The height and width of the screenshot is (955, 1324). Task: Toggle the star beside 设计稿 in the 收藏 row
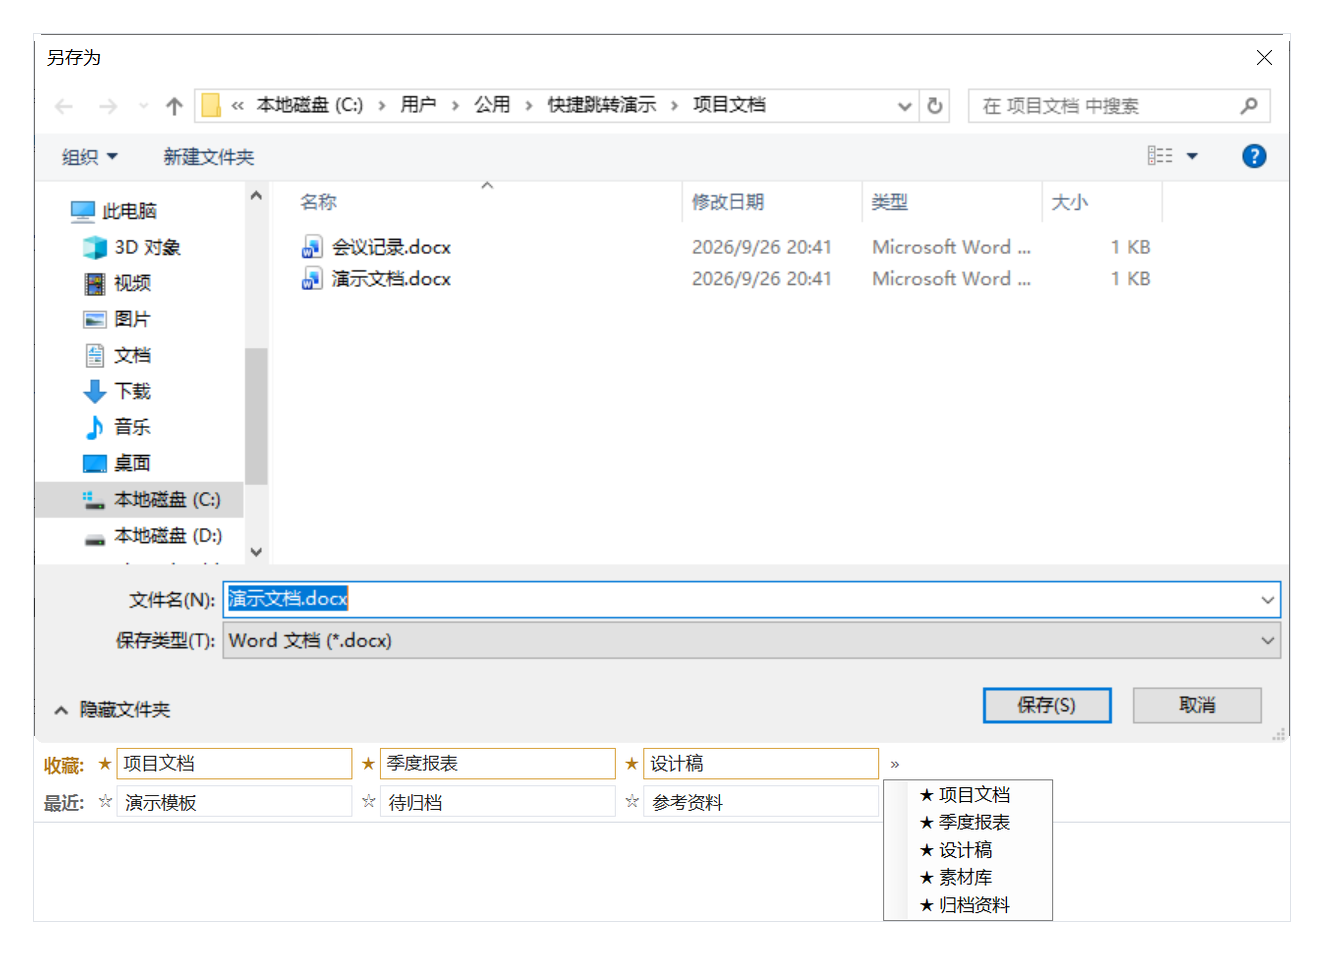point(631,764)
